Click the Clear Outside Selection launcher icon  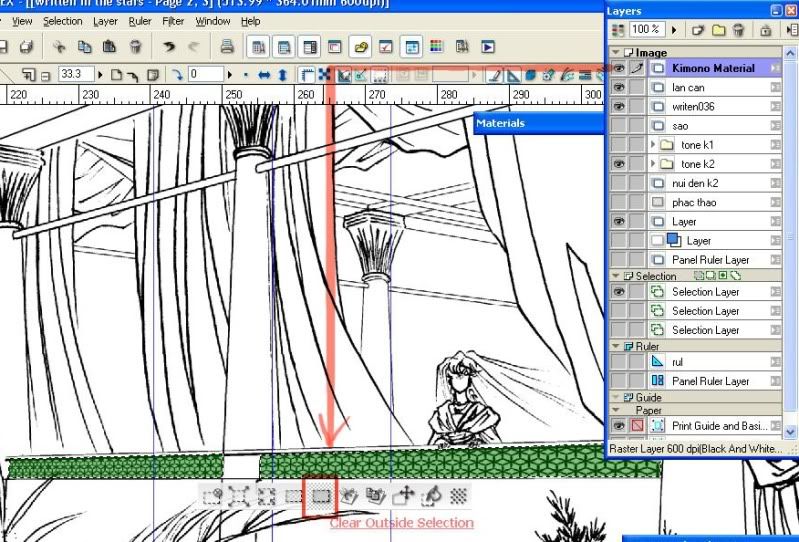pyautogui.click(x=321, y=496)
